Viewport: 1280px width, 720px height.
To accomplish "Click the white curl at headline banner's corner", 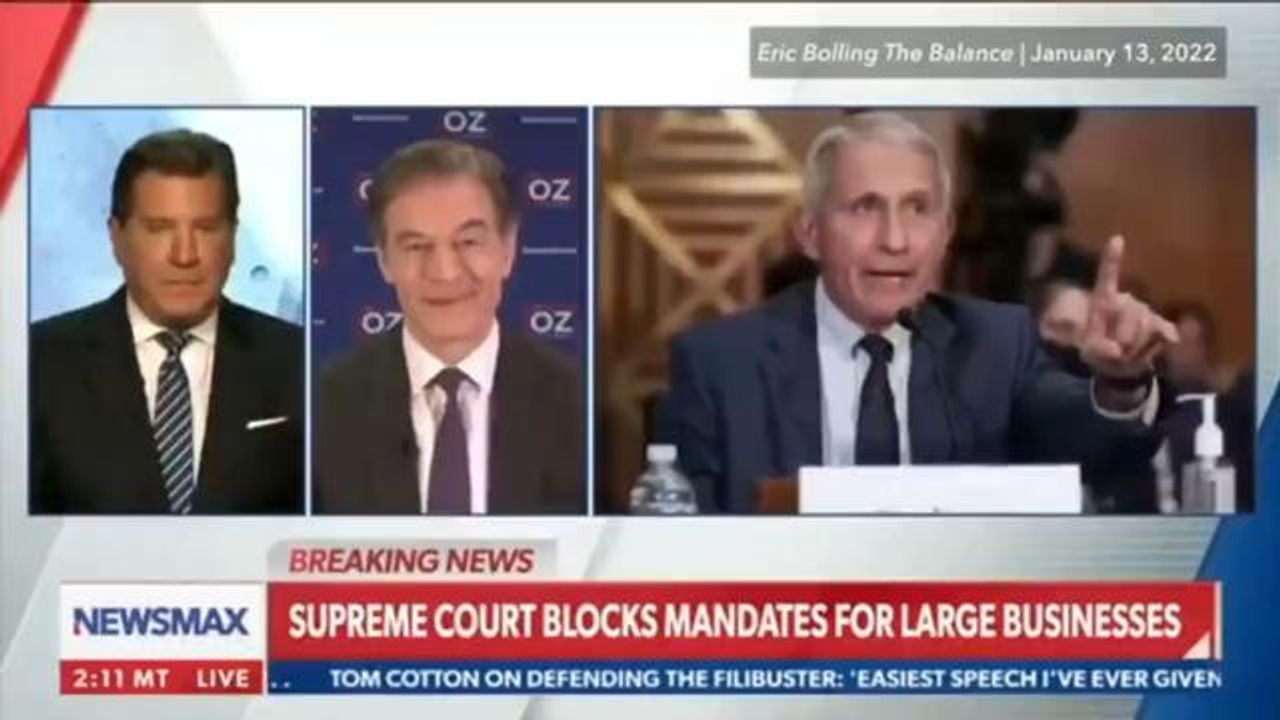I will (1202, 645).
